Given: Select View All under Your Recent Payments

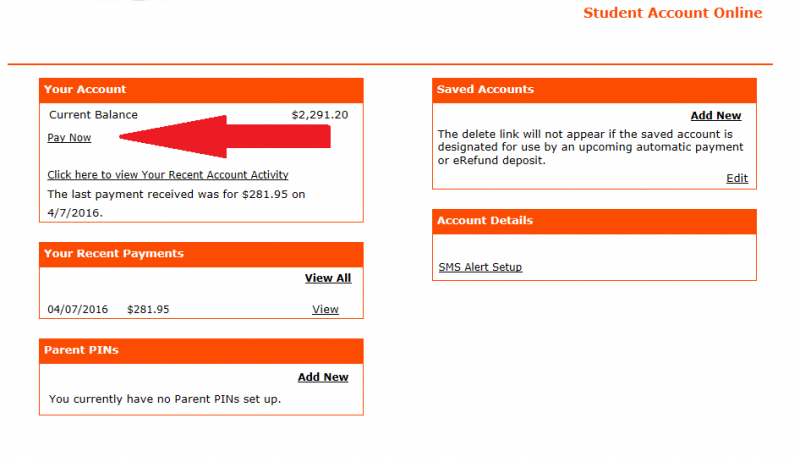Looking at the screenshot, I should click(x=328, y=278).
